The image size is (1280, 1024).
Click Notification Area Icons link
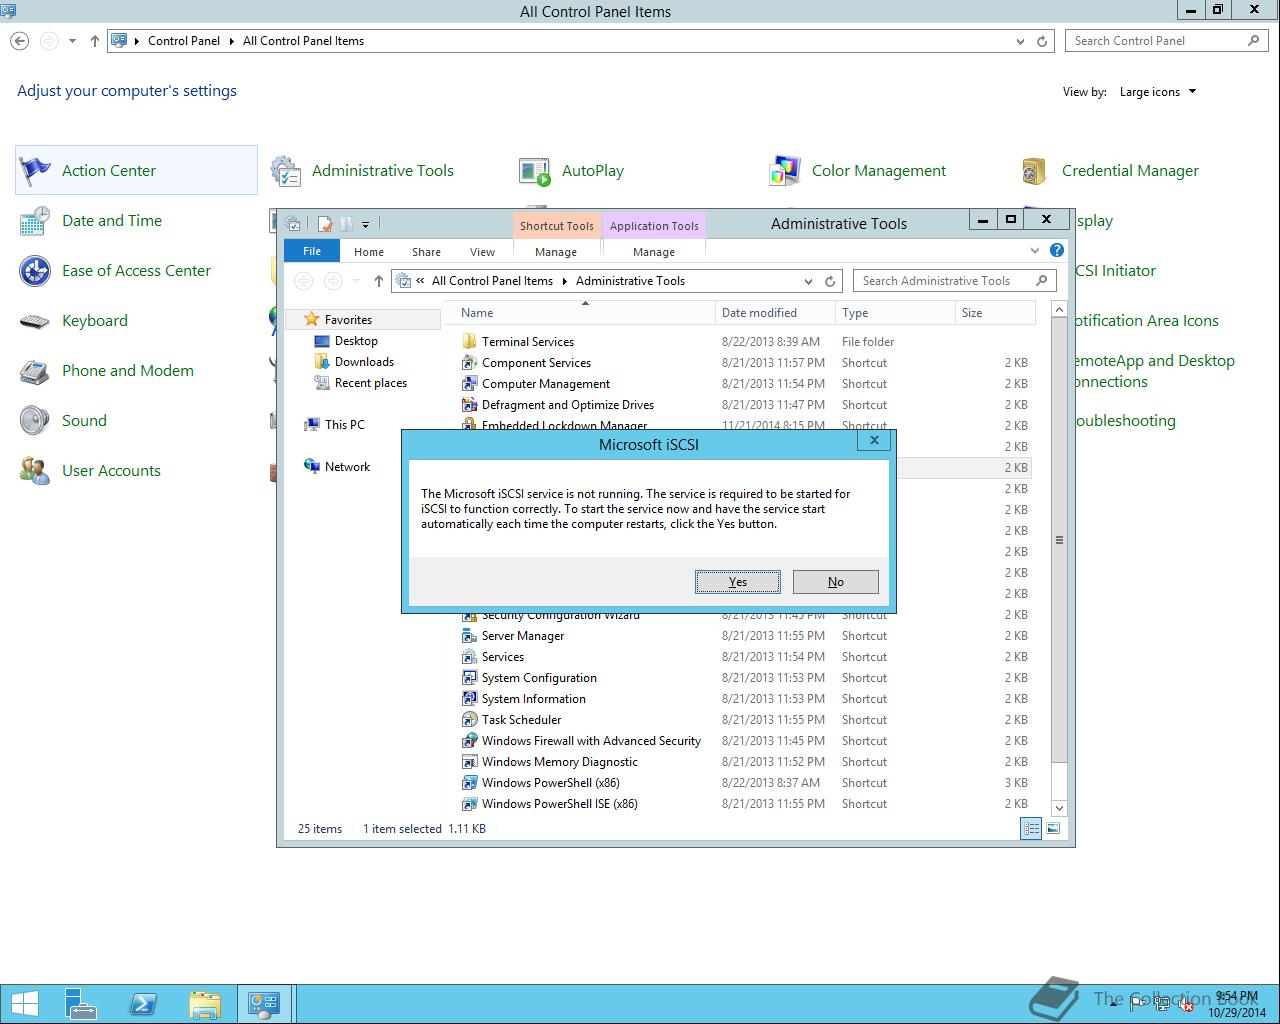1147,321
